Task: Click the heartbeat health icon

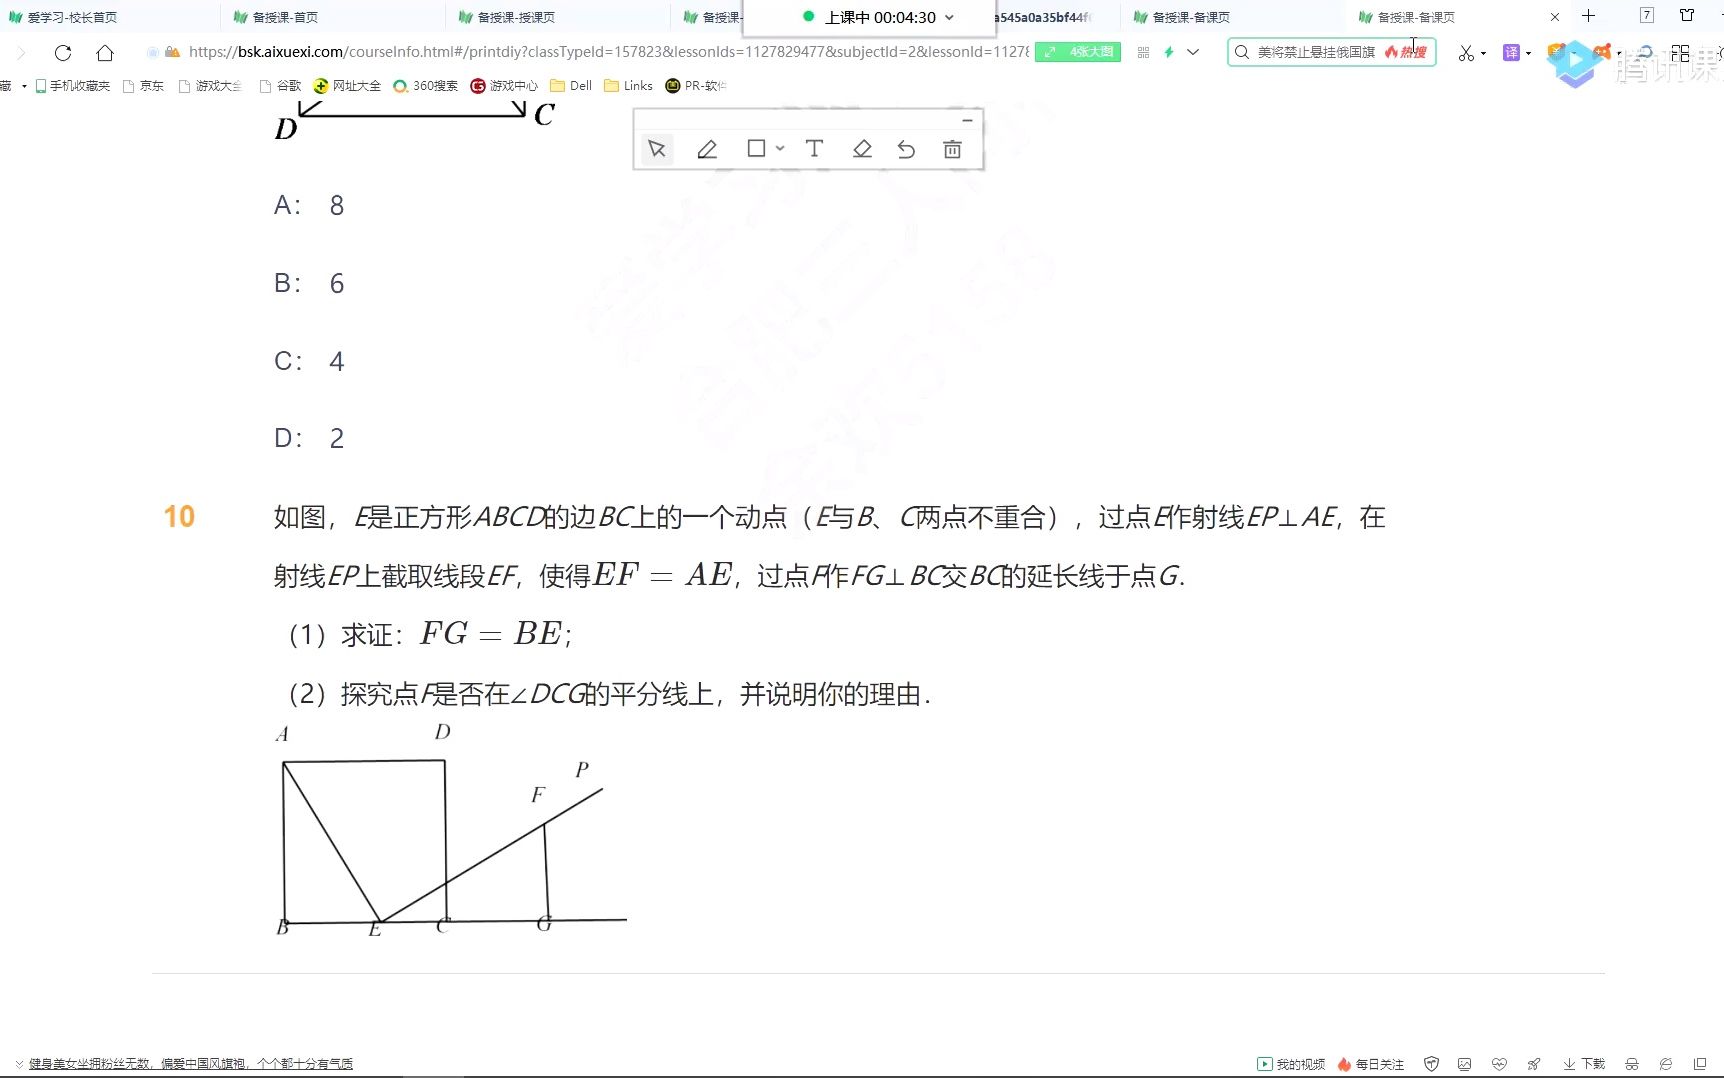Action: [1499, 1064]
